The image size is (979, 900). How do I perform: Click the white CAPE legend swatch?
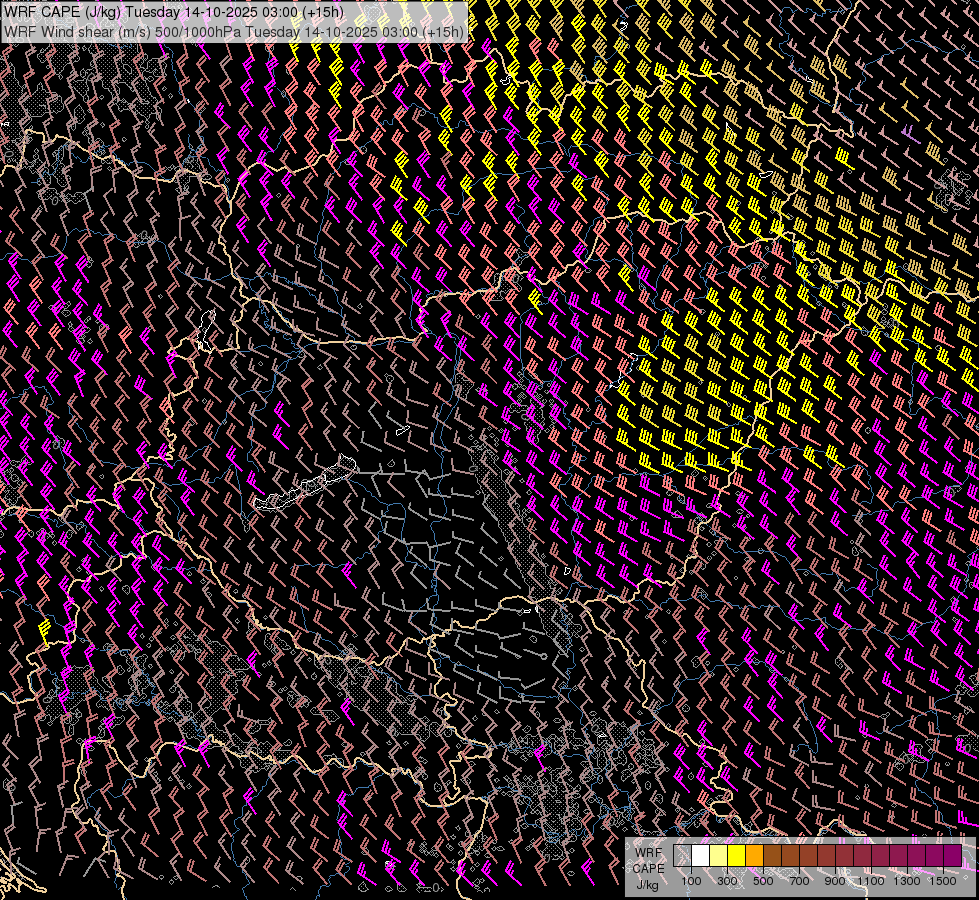tap(701, 856)
